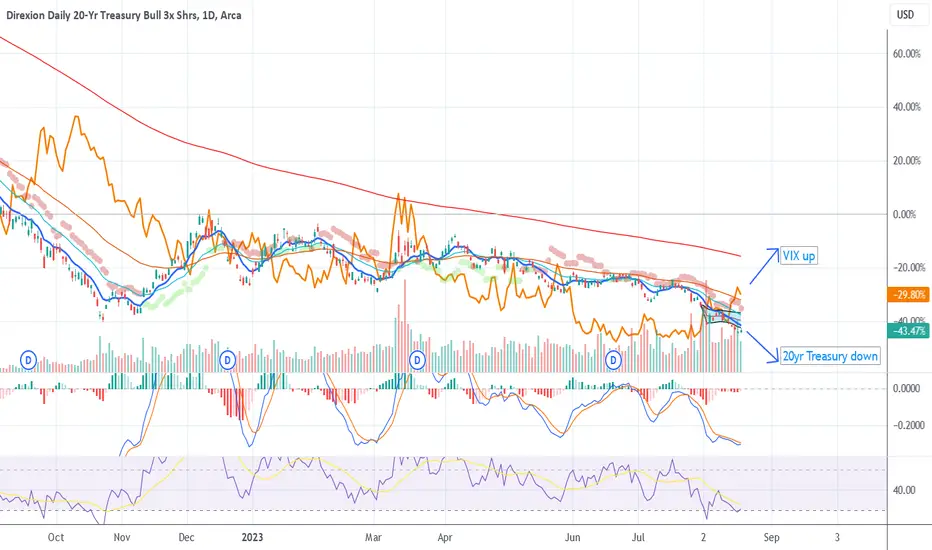This screenshot has height=550, width=932.
Task: Click the dividend D marker between Jun and Jul
Action: [x=613, y=360]
